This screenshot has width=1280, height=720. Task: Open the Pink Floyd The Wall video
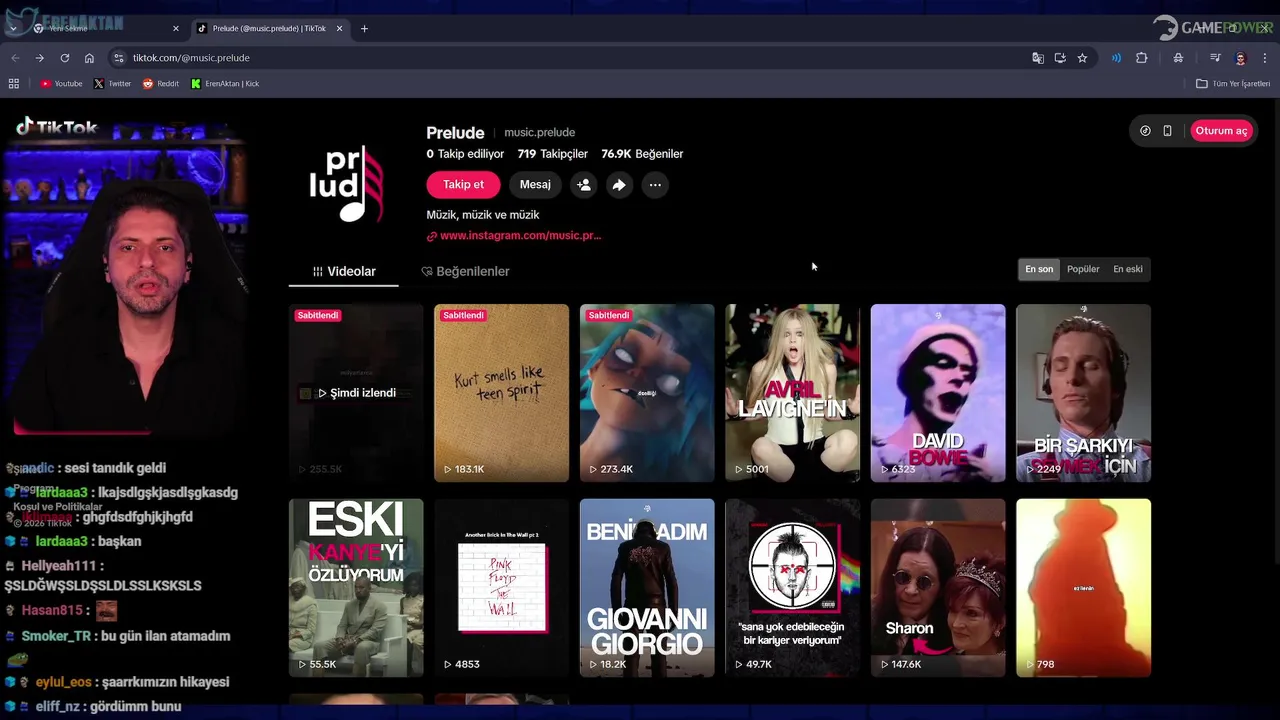coord(502,588)
